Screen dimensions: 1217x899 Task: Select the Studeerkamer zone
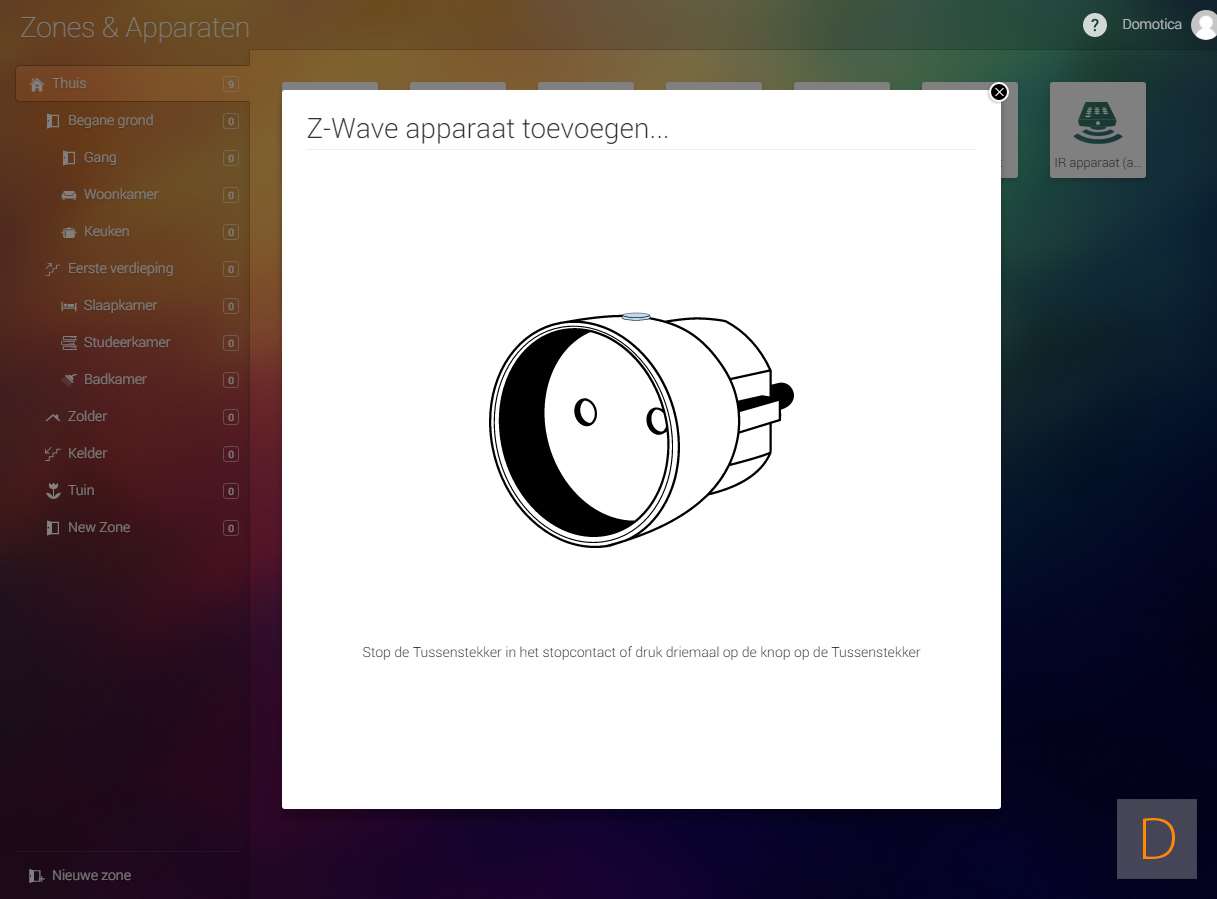click(x=127, y=343)
